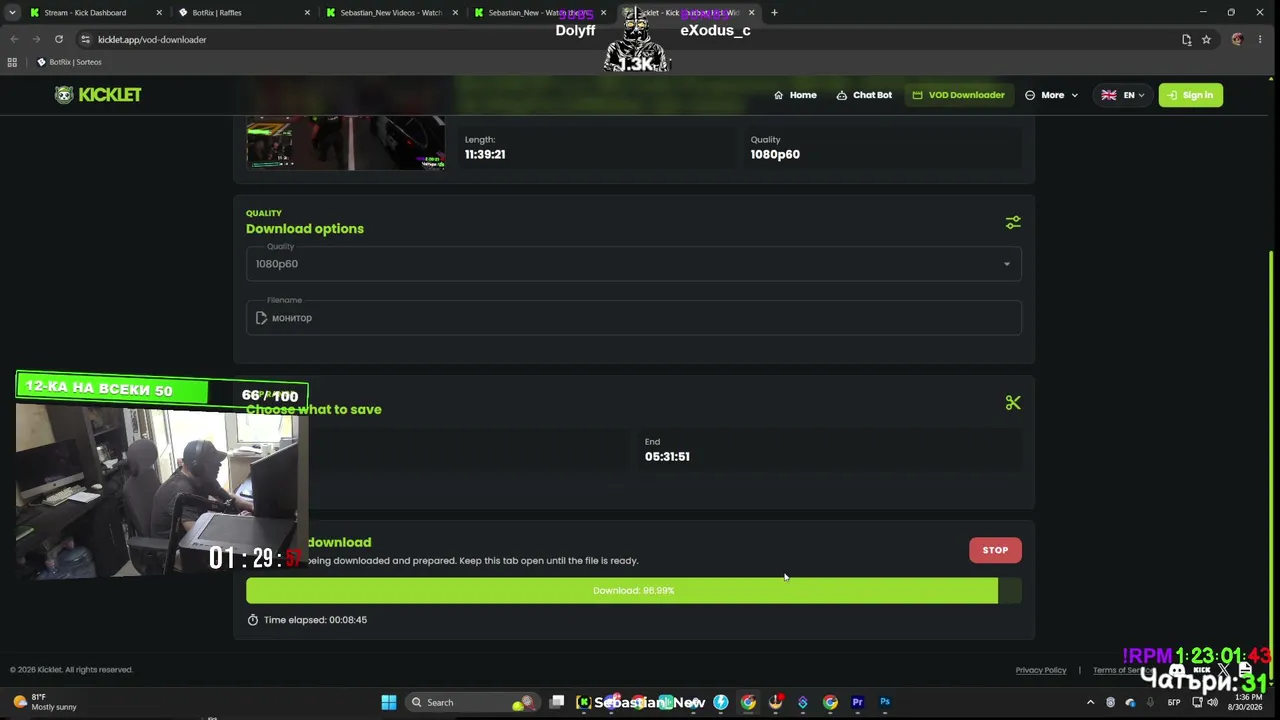Click the Kicklet logo
Screen dimensions: 1280x720
point(98,95)
